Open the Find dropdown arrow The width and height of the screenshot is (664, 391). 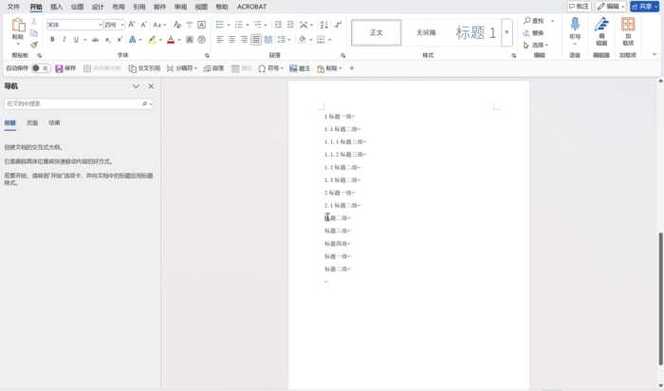[552, 20]
